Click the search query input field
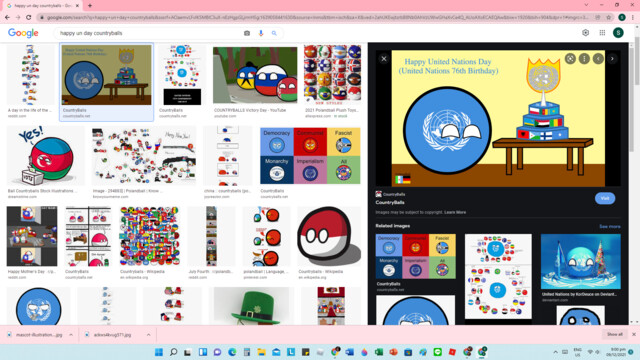Image resolution: width=640 pixels, height=360 pixels. tap(149, 33)
